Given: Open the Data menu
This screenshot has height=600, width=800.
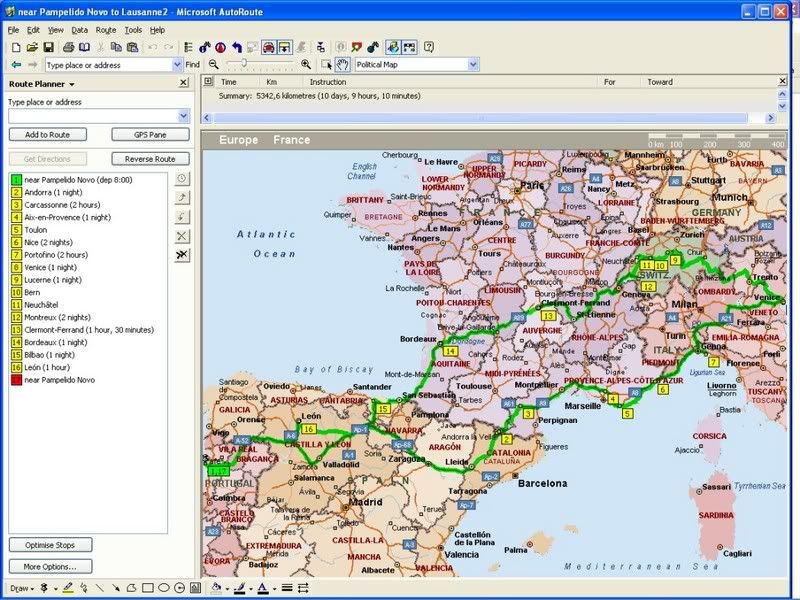Looking at the screenshot, I should (79, 30).
